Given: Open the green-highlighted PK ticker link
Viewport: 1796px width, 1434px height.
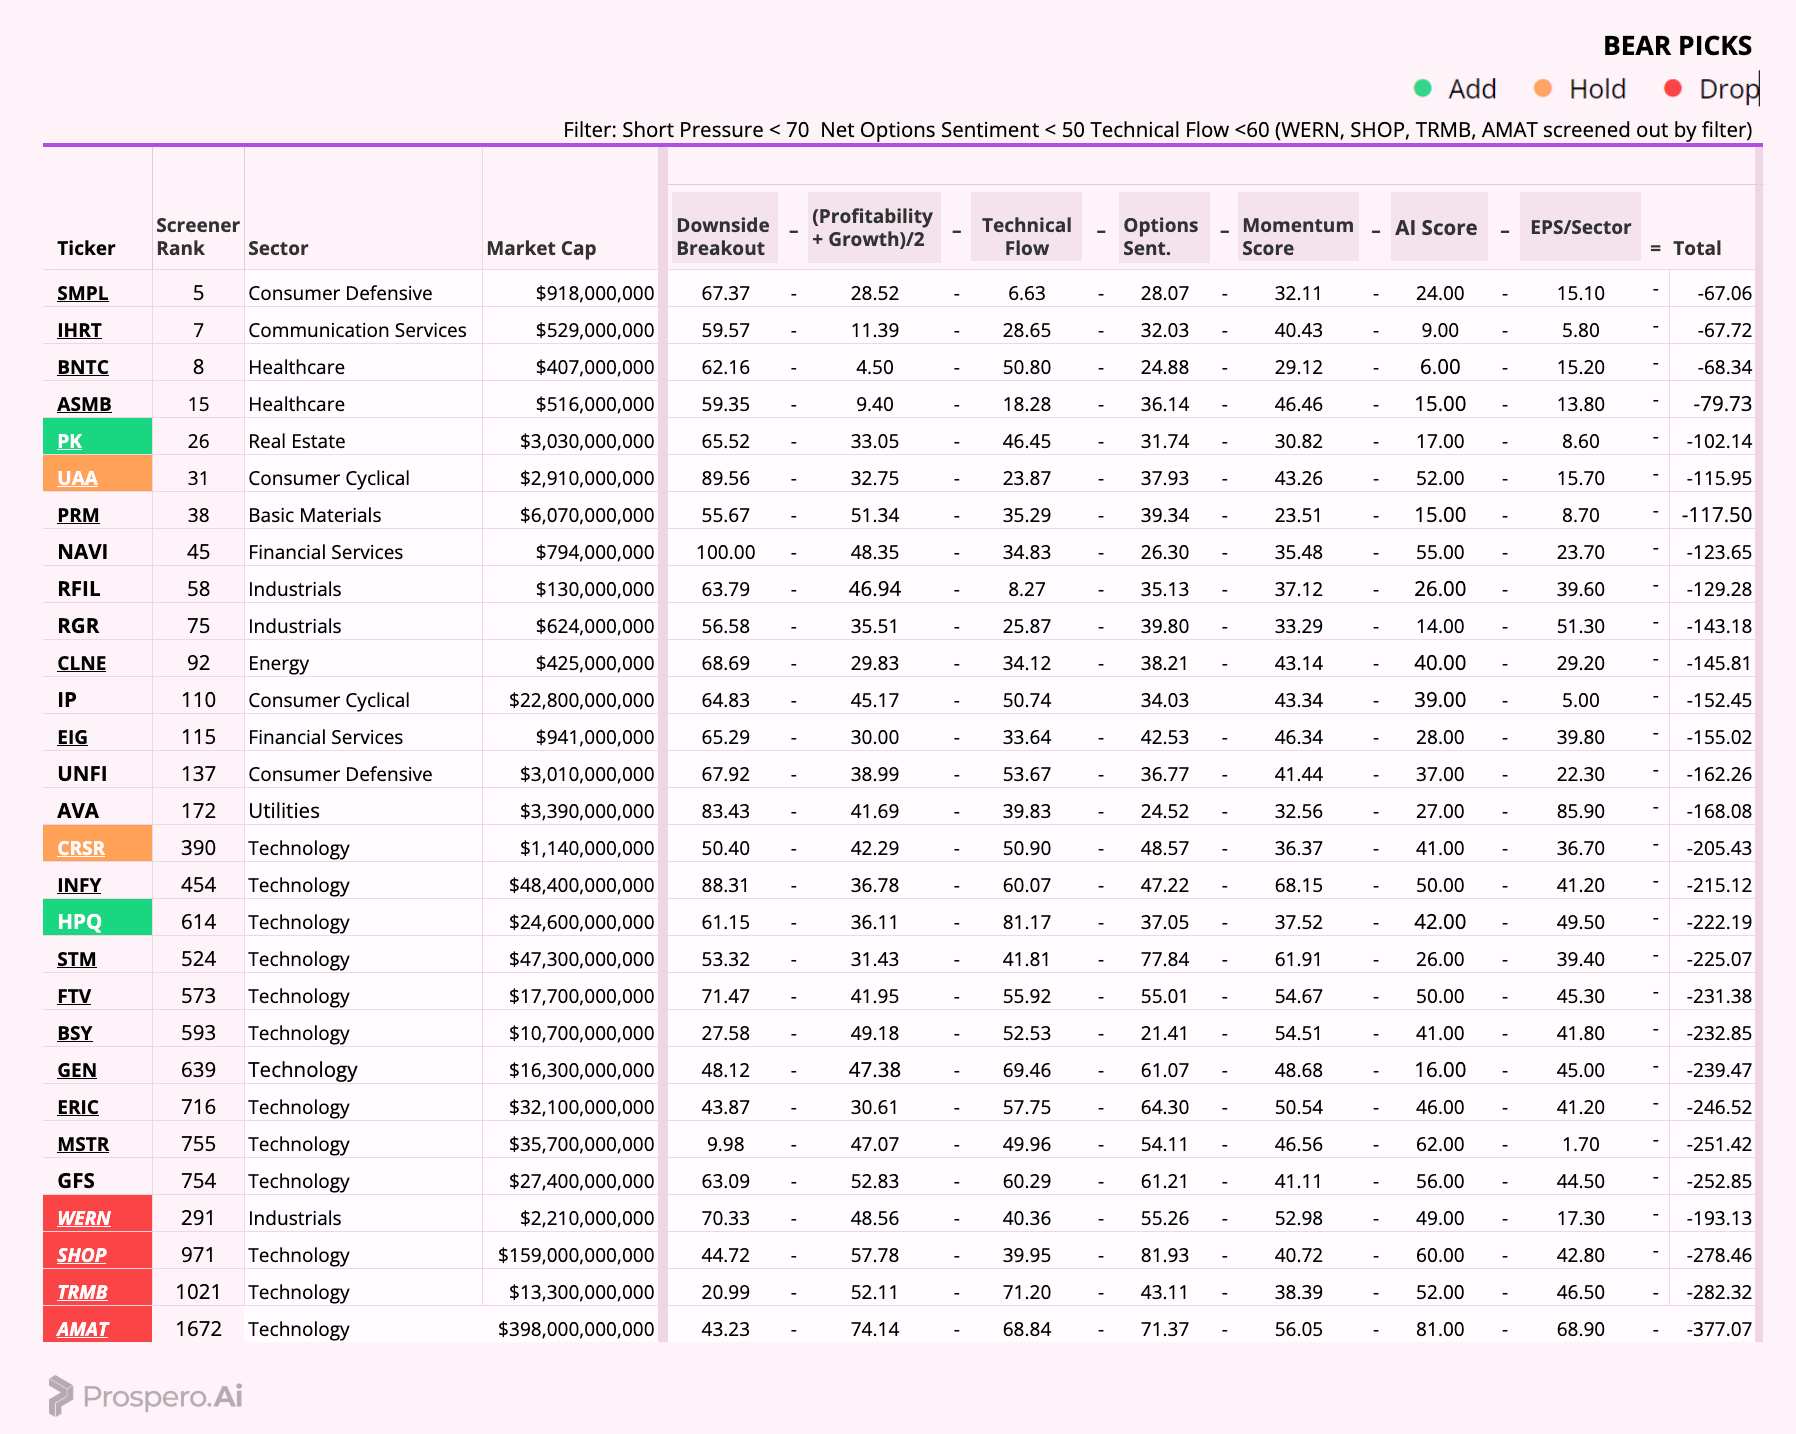Looking at the screenshot, I should pos(70,441).
